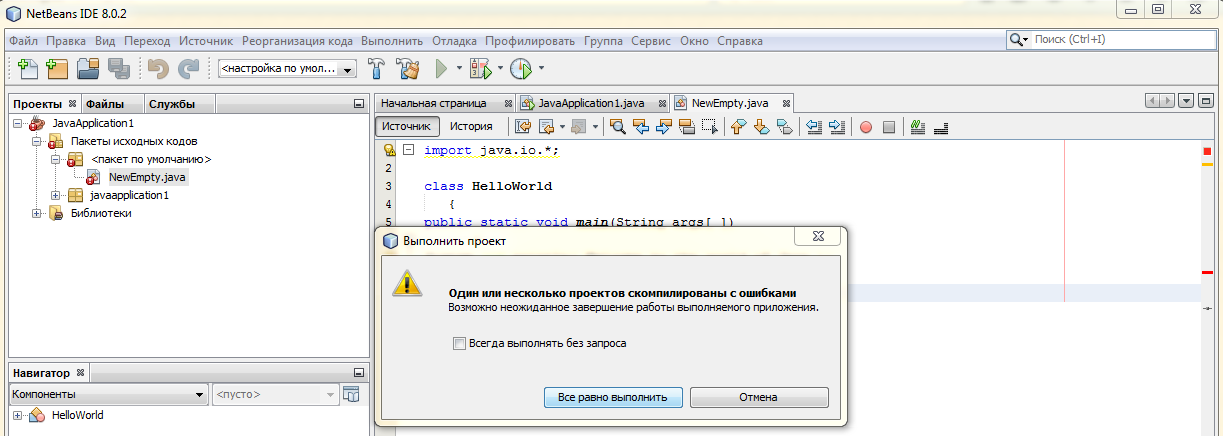Viewport: 1223px width, 436px height.
Task: Switch editor to История view
Action: [471, 127]
